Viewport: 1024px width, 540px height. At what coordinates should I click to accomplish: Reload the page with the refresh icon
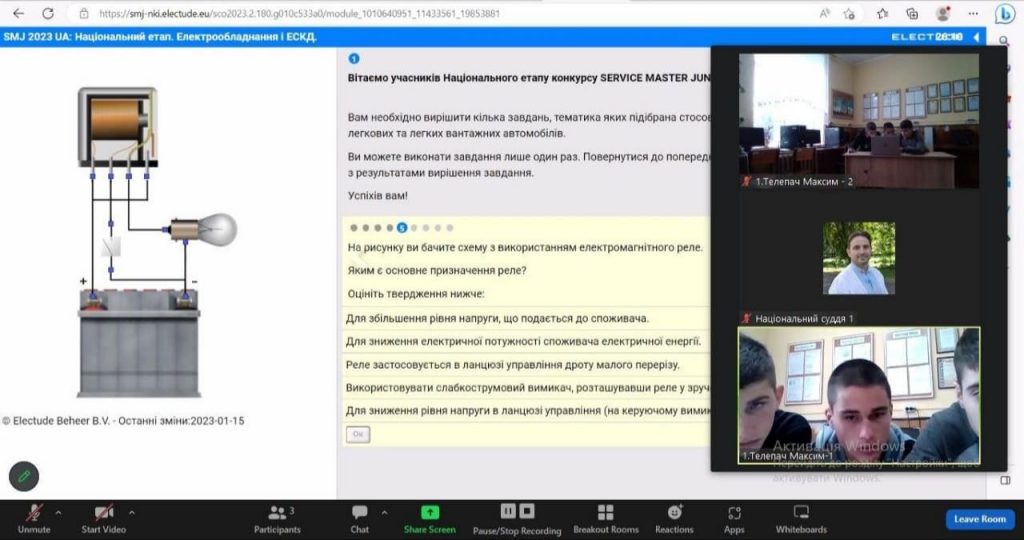[x=48, y=13]
